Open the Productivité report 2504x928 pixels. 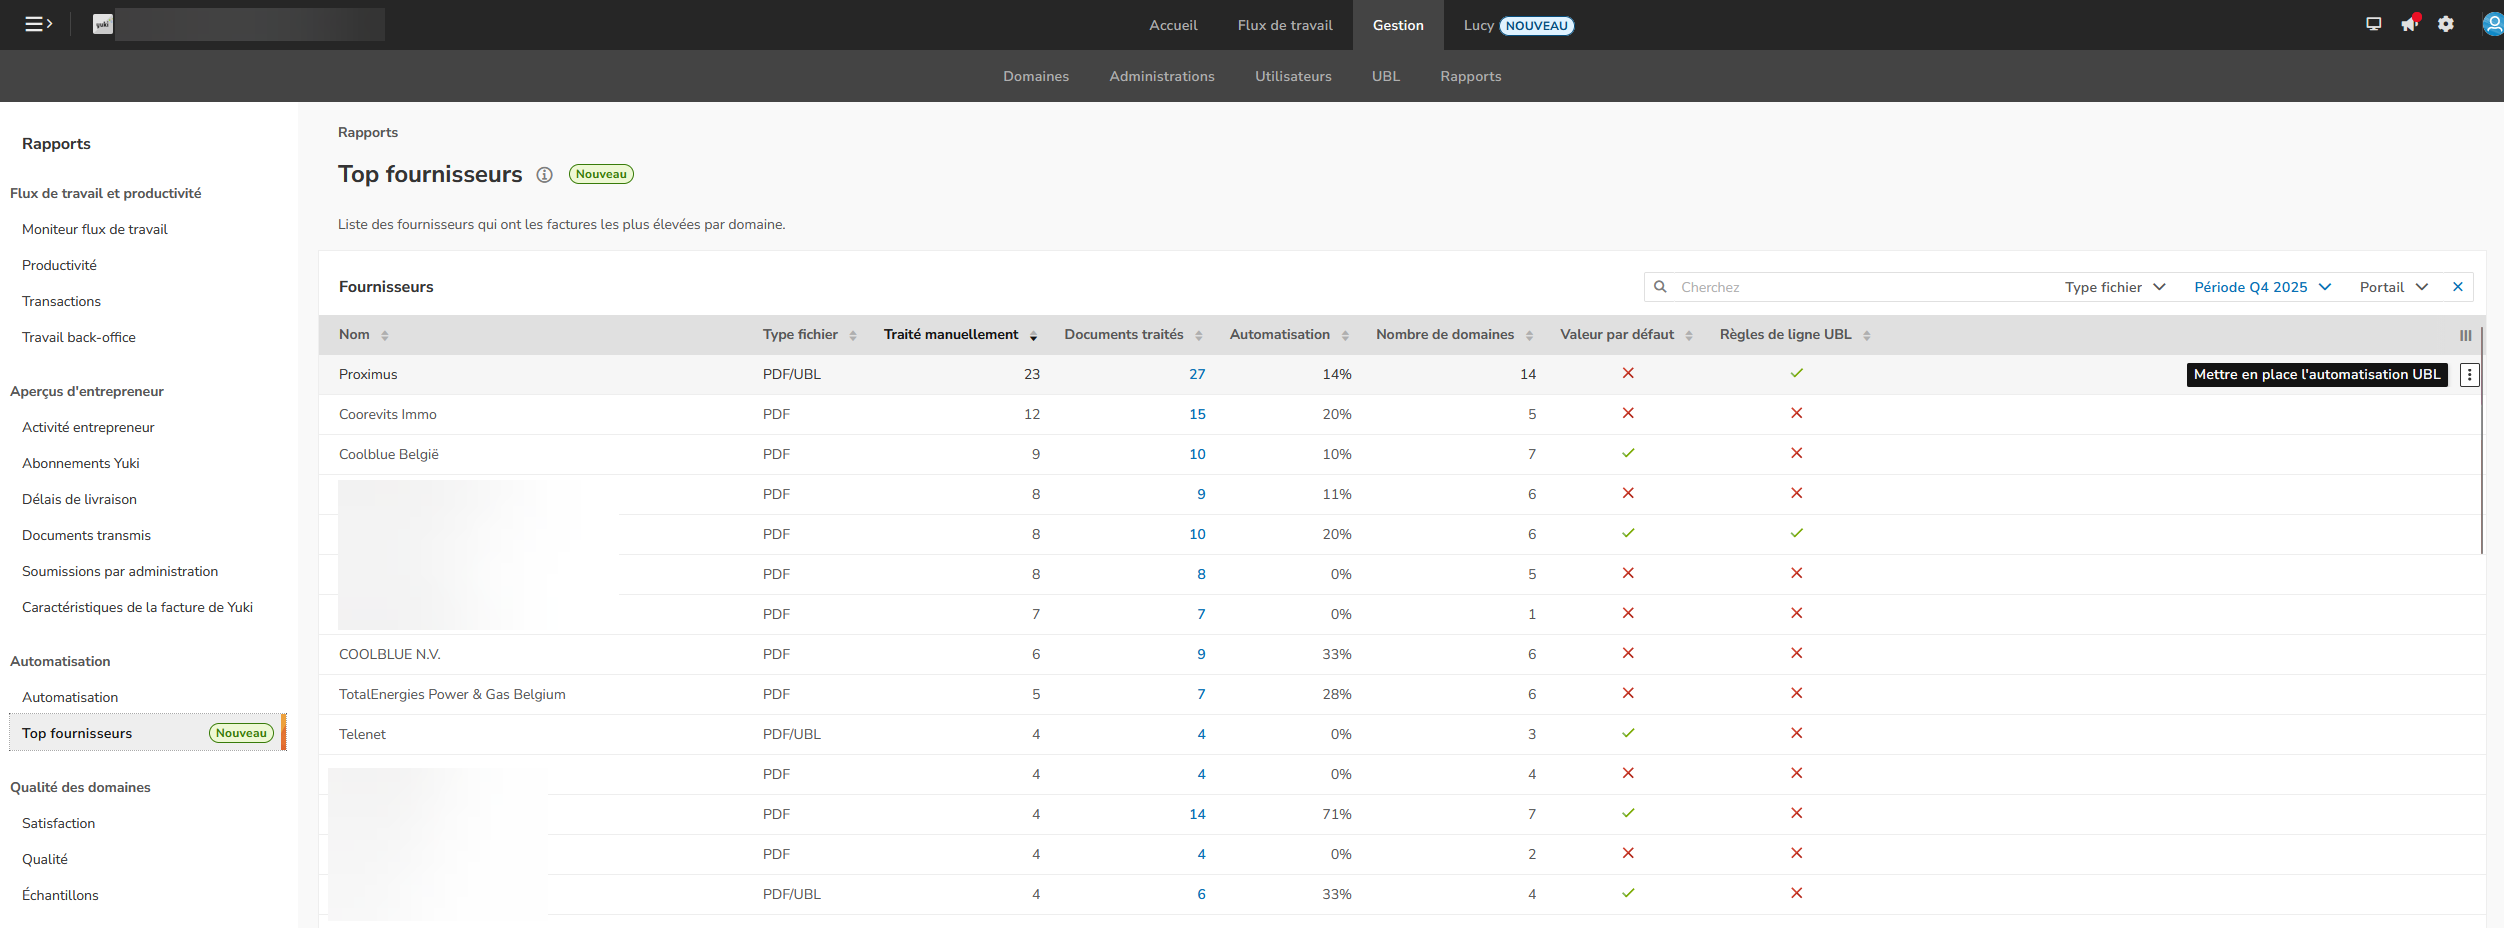pyautogui.click(x=60, y=265)
